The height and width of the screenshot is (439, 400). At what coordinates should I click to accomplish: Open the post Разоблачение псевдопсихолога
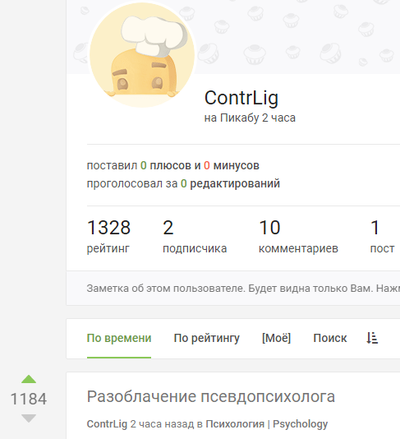pyautogui.click(x=211, y=397)
